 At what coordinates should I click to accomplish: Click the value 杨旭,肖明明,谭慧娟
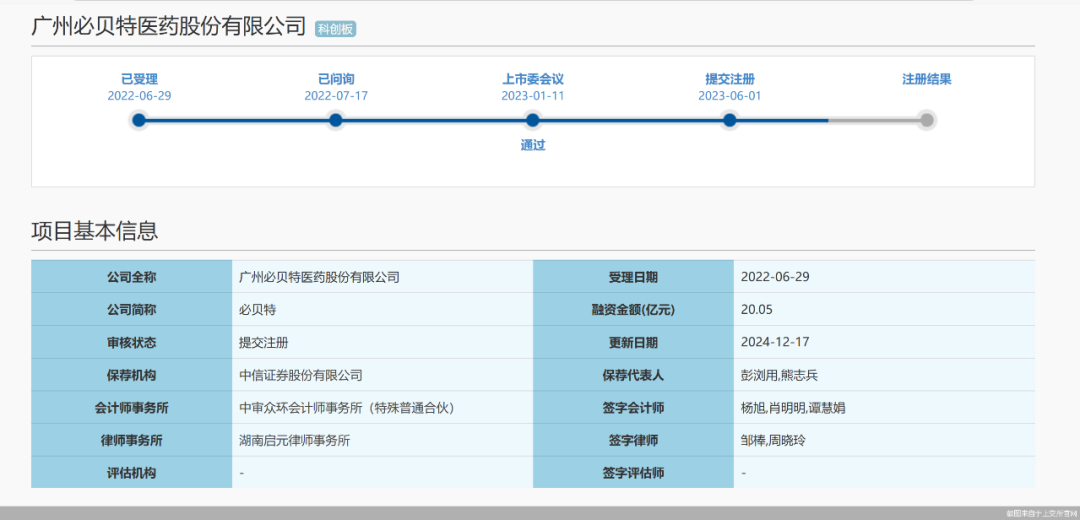tap(793, 408)
